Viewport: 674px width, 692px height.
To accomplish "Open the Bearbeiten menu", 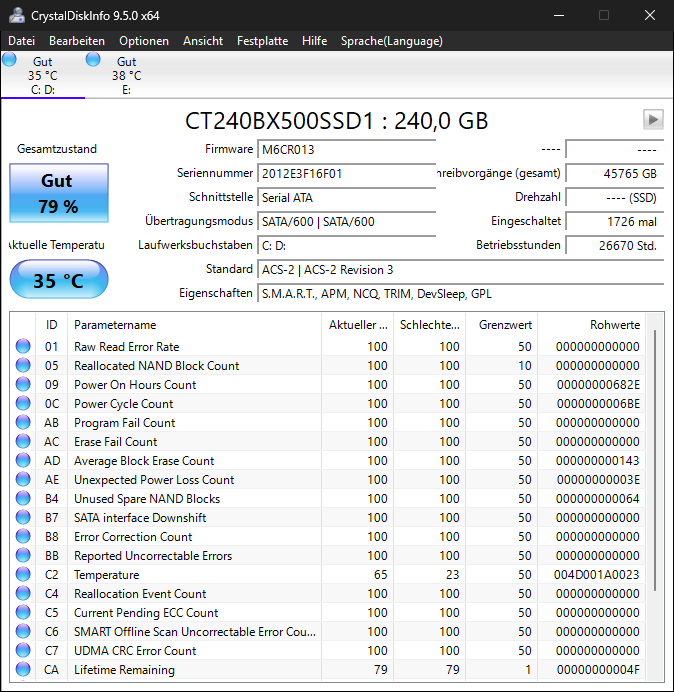I will click(x=77, y=41).
